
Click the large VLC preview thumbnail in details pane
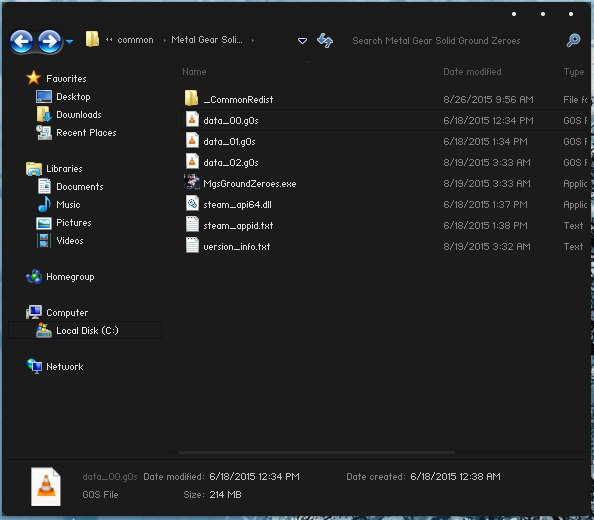pos(45,486)
